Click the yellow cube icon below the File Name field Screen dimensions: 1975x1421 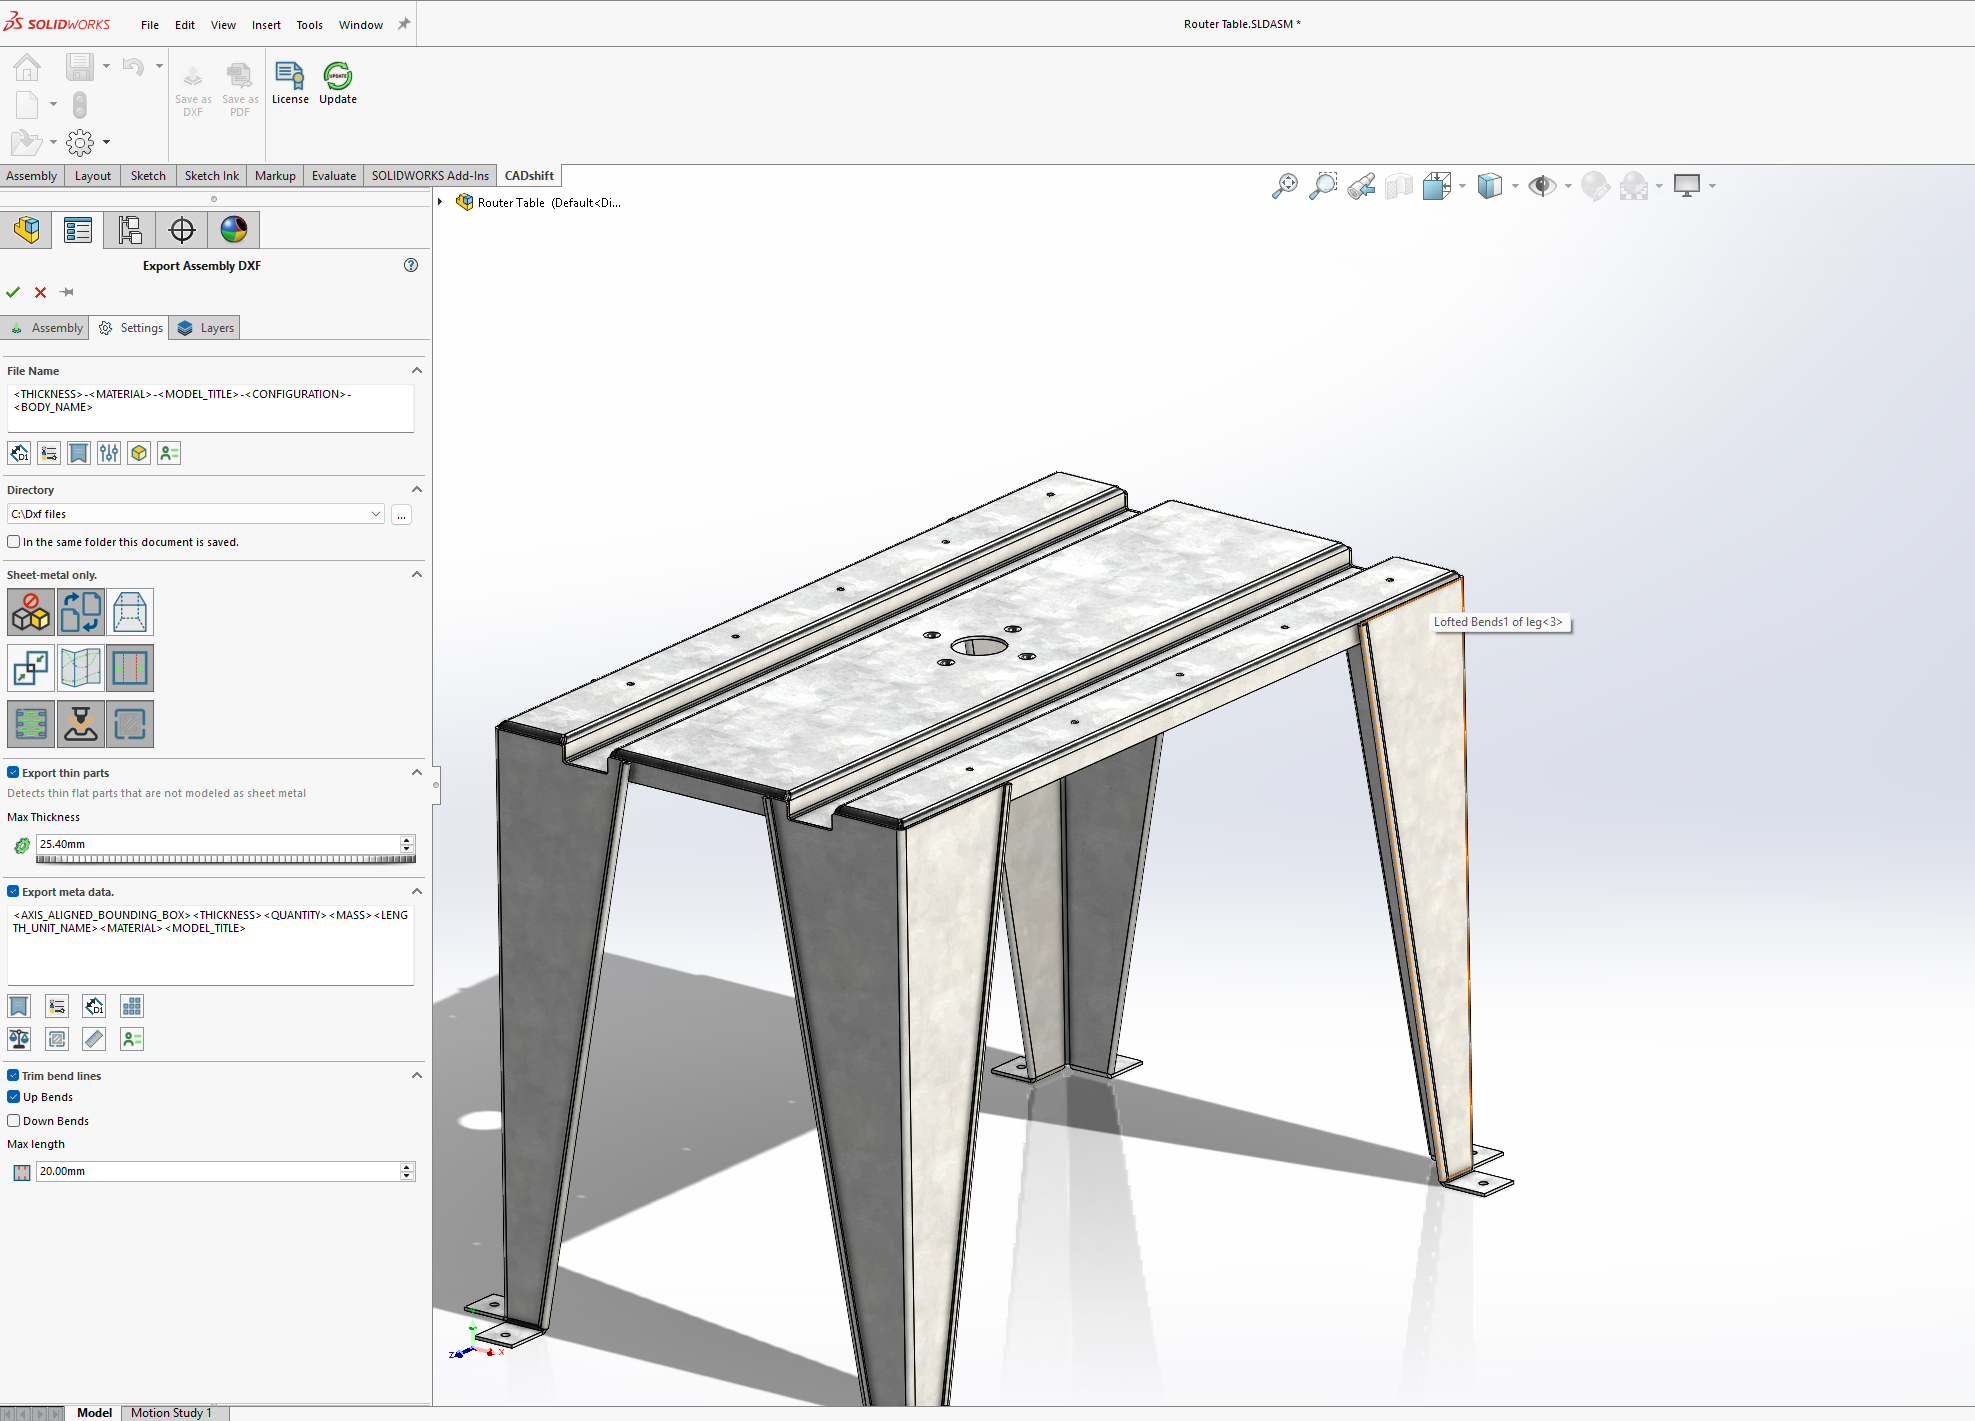[139, 453]
